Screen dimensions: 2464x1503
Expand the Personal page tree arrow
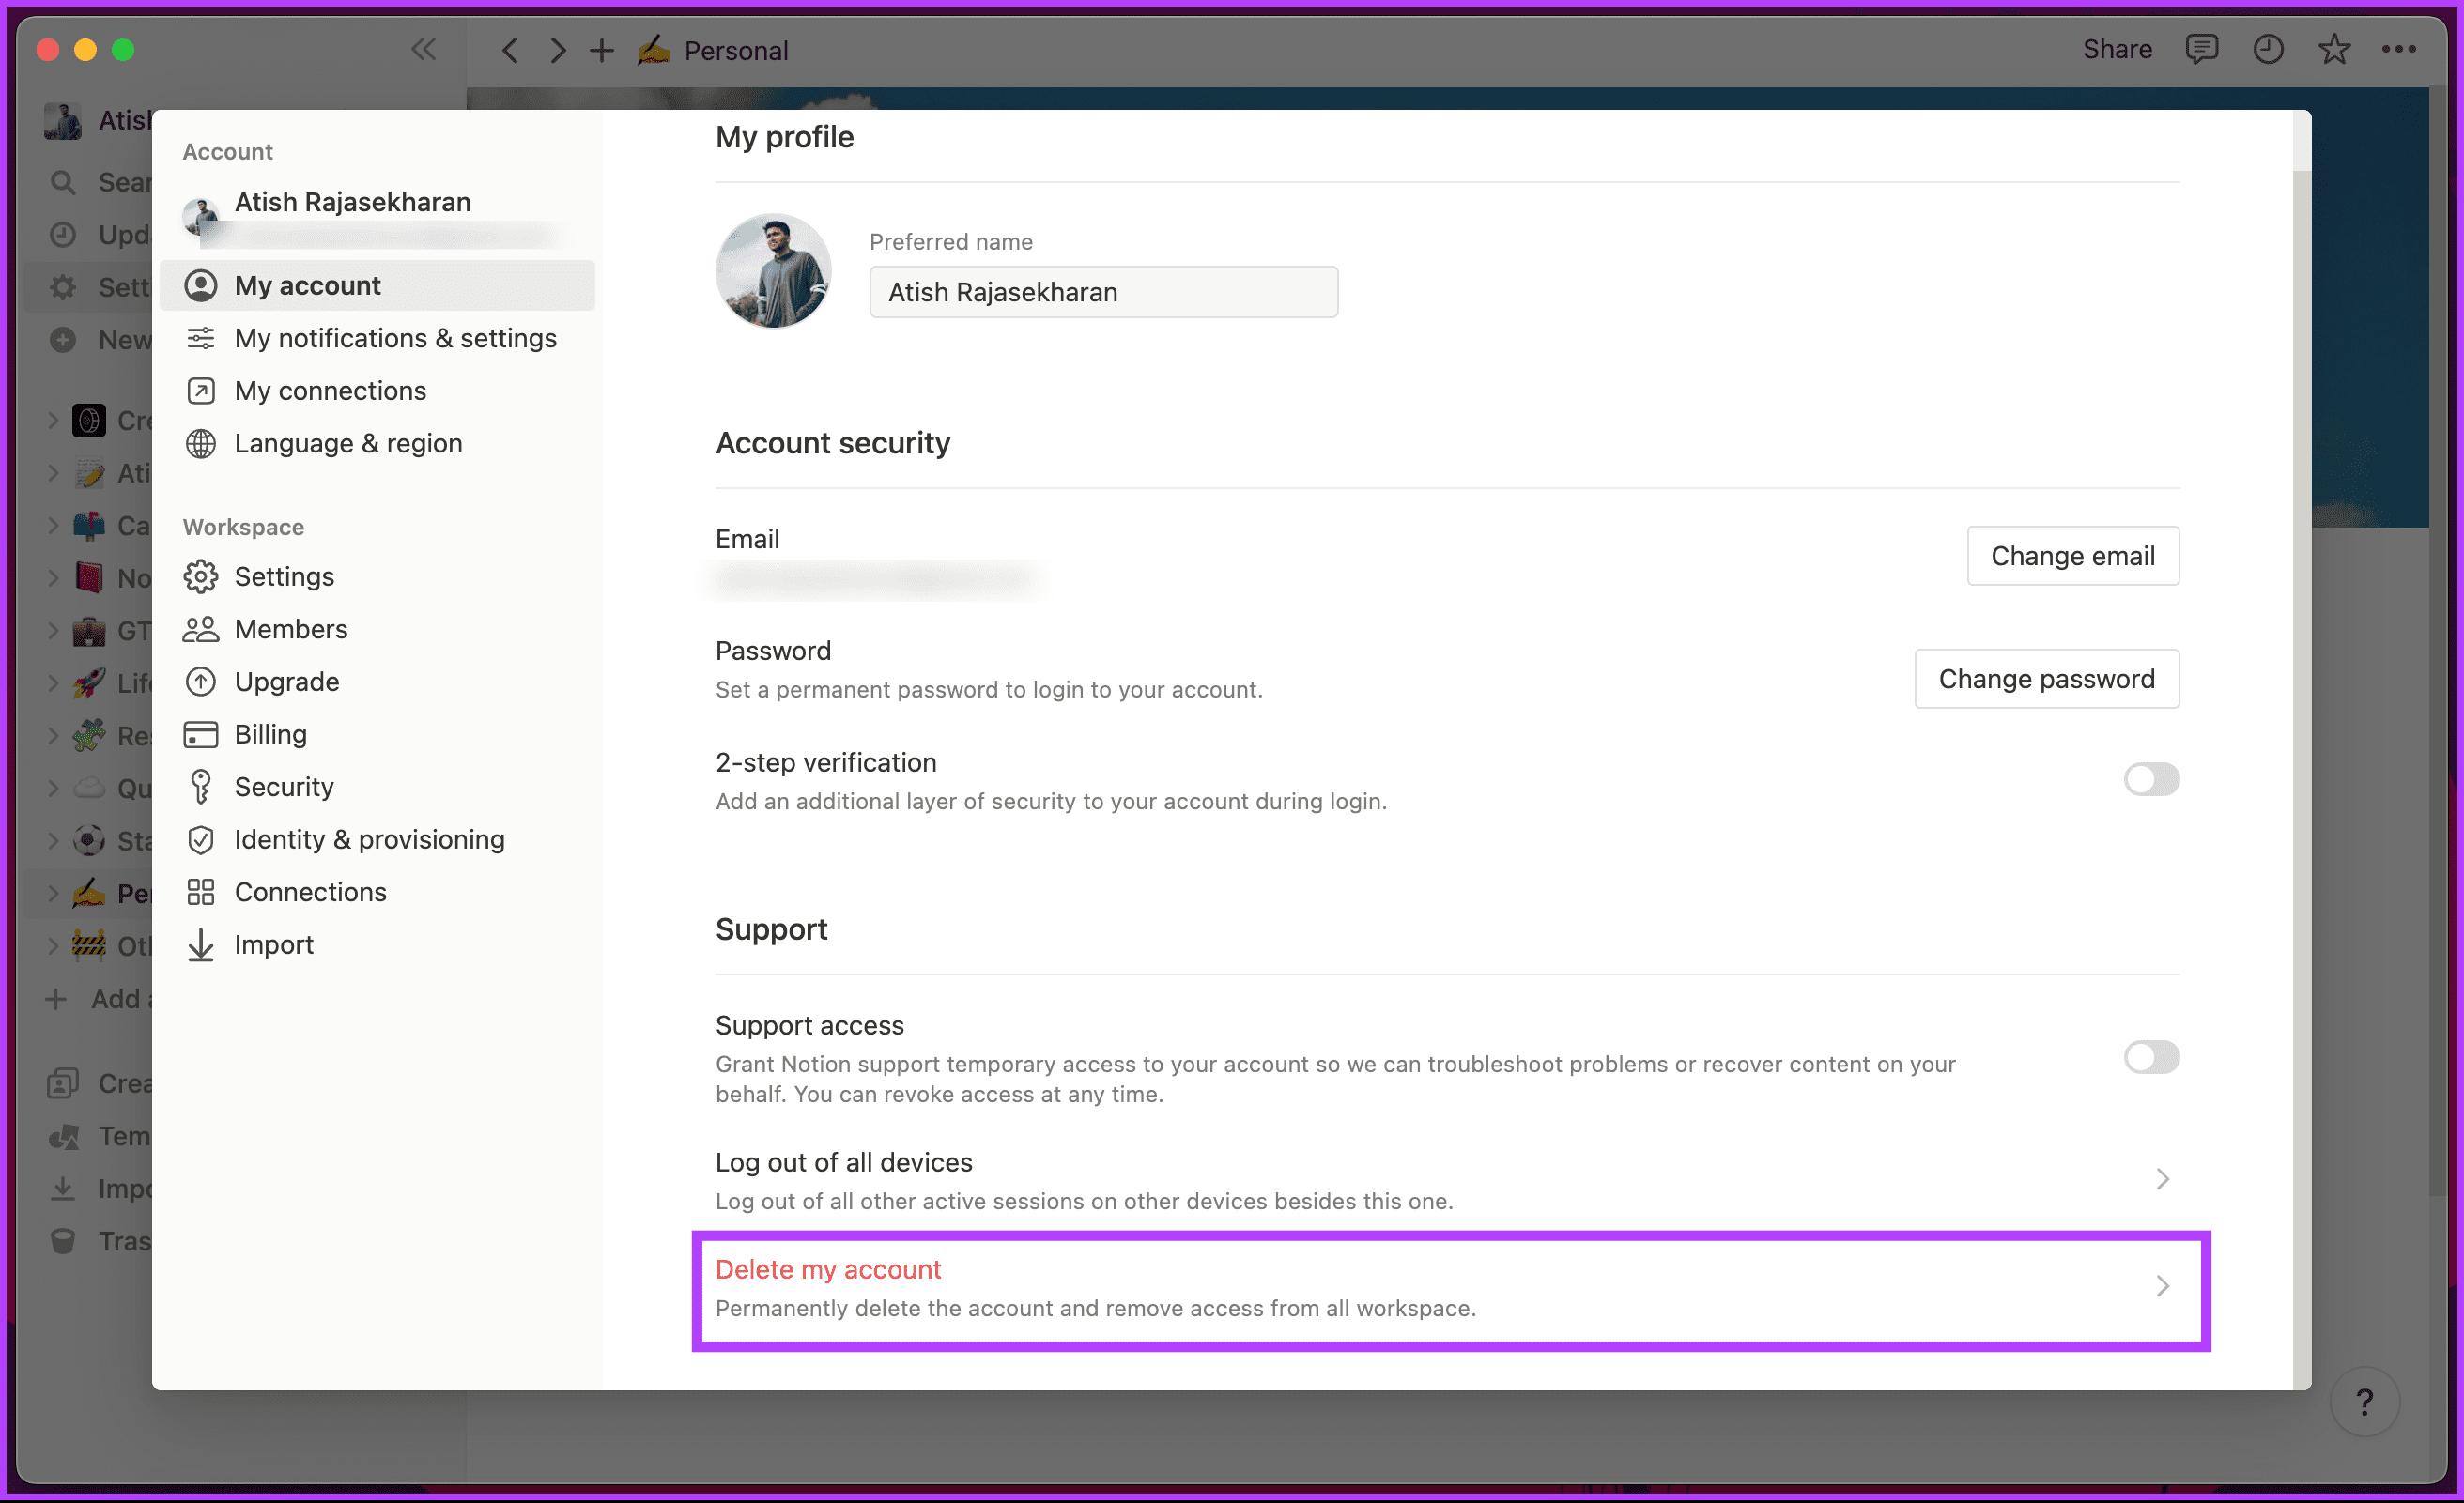(x=53, y=892)
